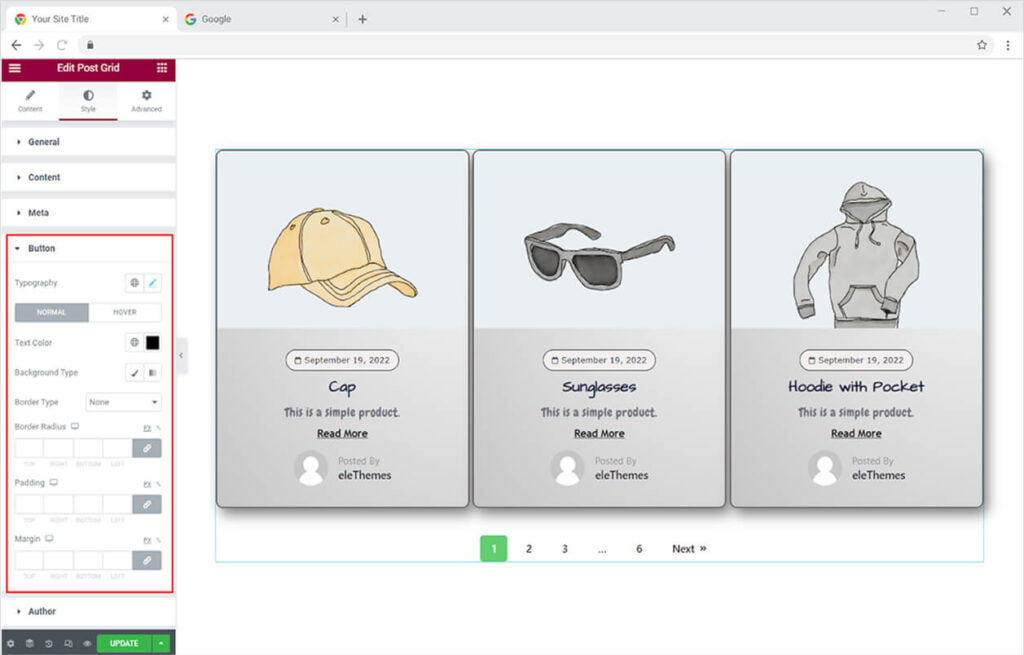The image size is (1024, 655).
Task: Toggle linked values for Padding
Action: click(x=147, y=505)
